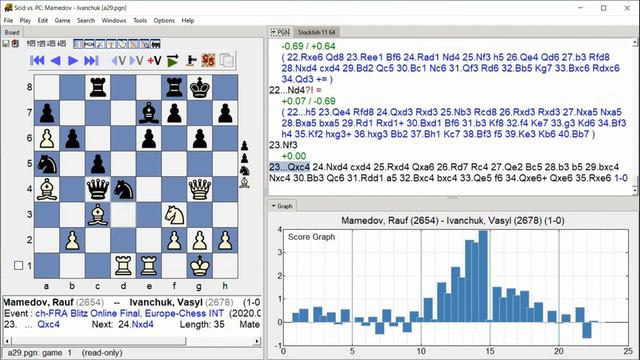Step back one move
This screenshot has height=360, width=640.
coord(56,61)
